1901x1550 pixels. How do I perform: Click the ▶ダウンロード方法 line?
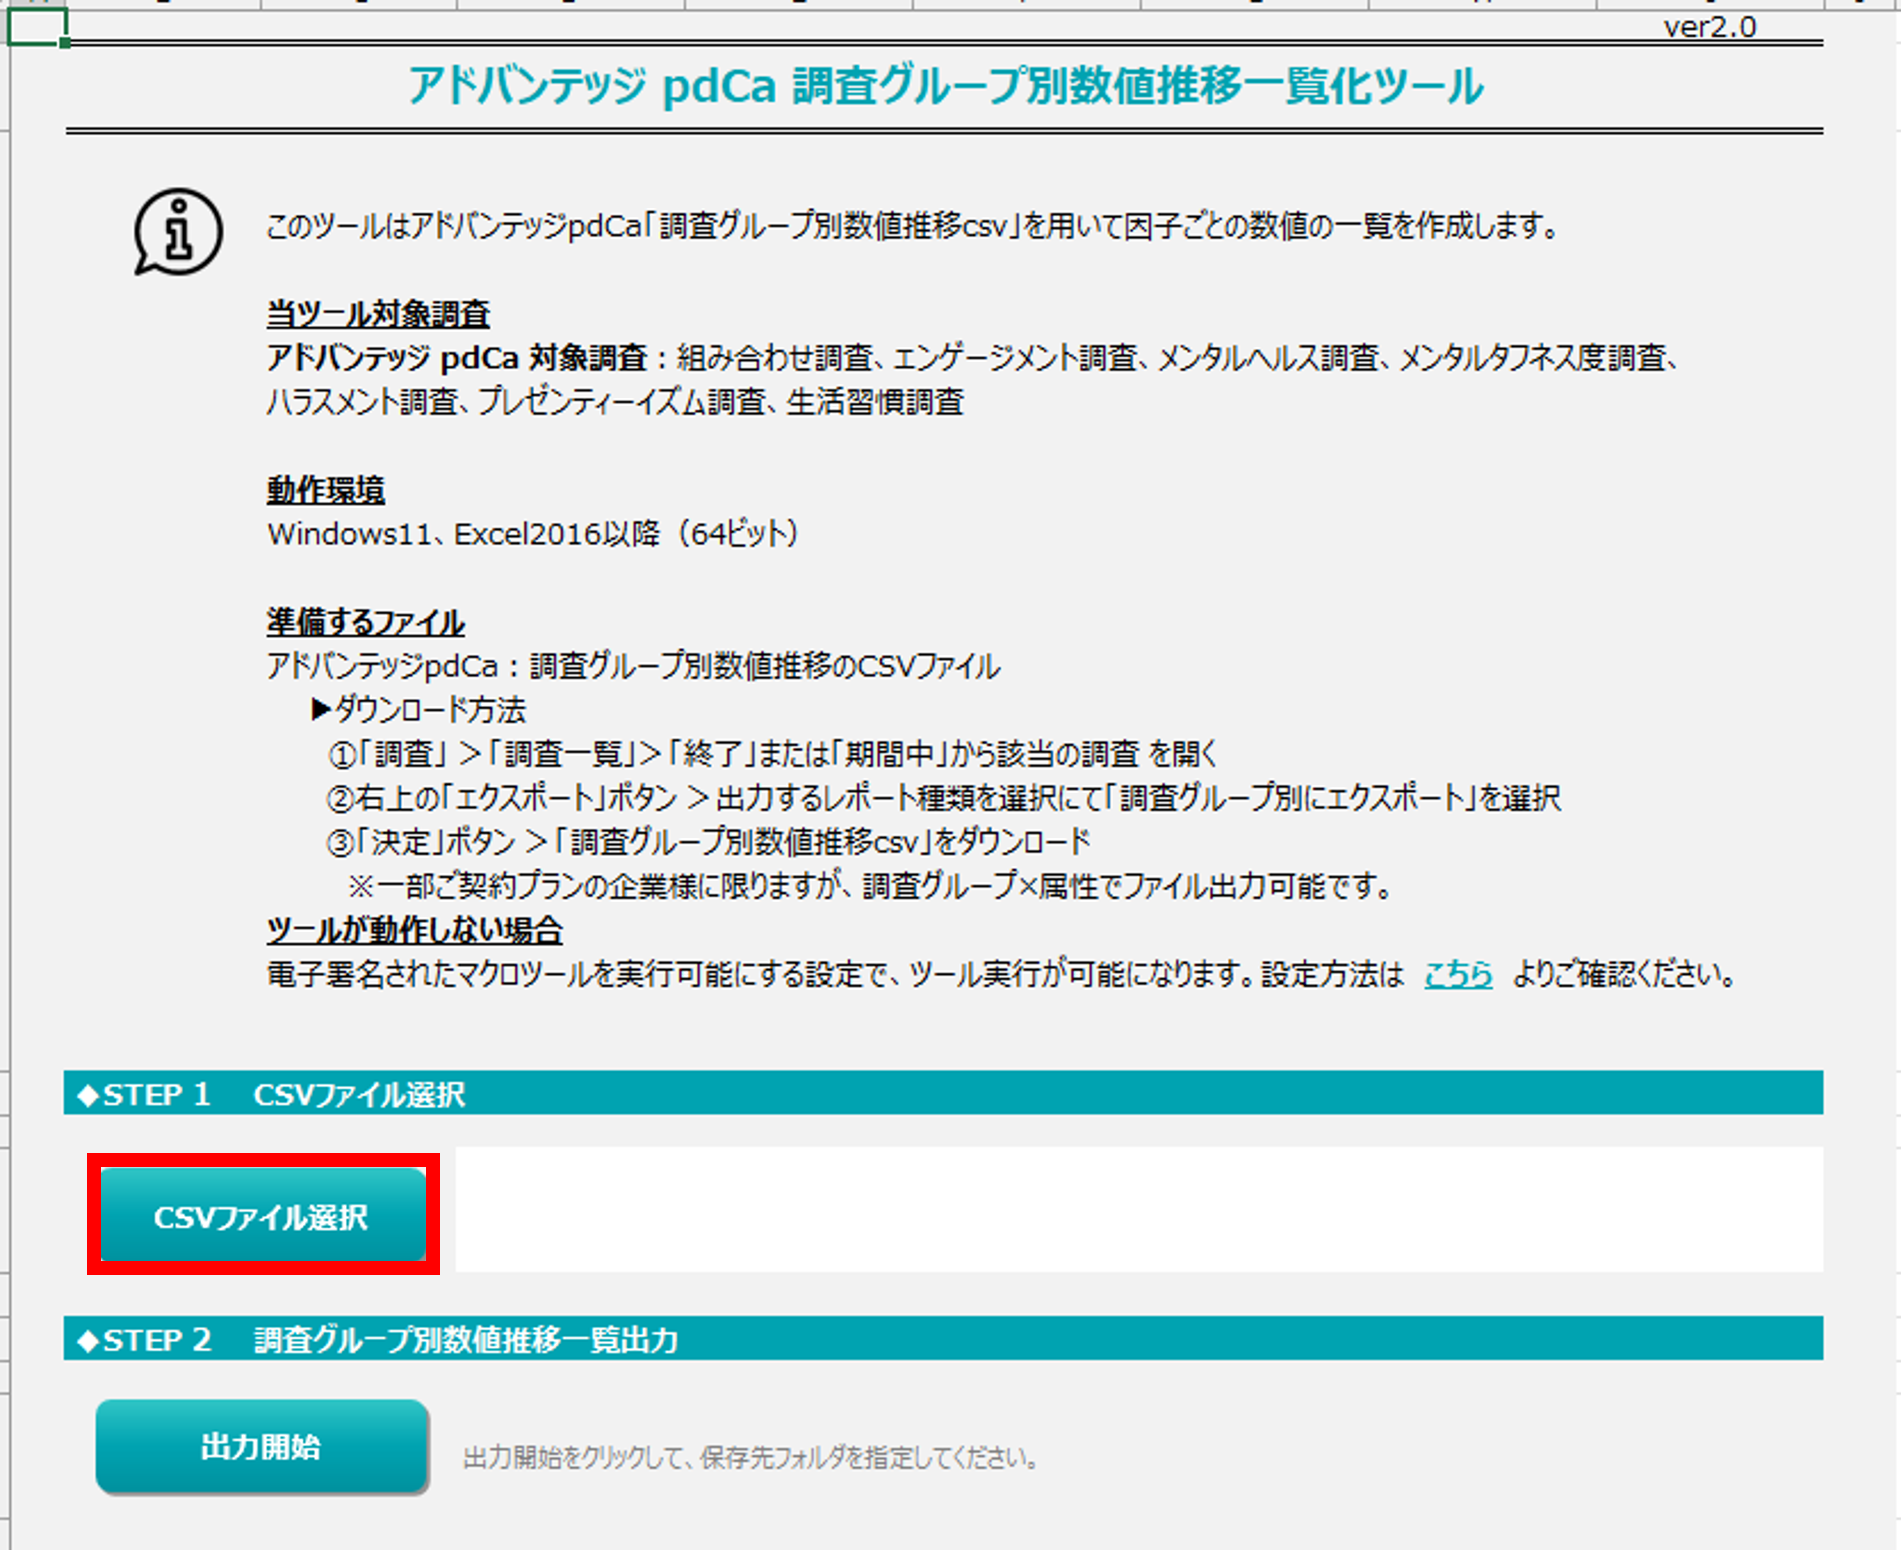point(418,710)
